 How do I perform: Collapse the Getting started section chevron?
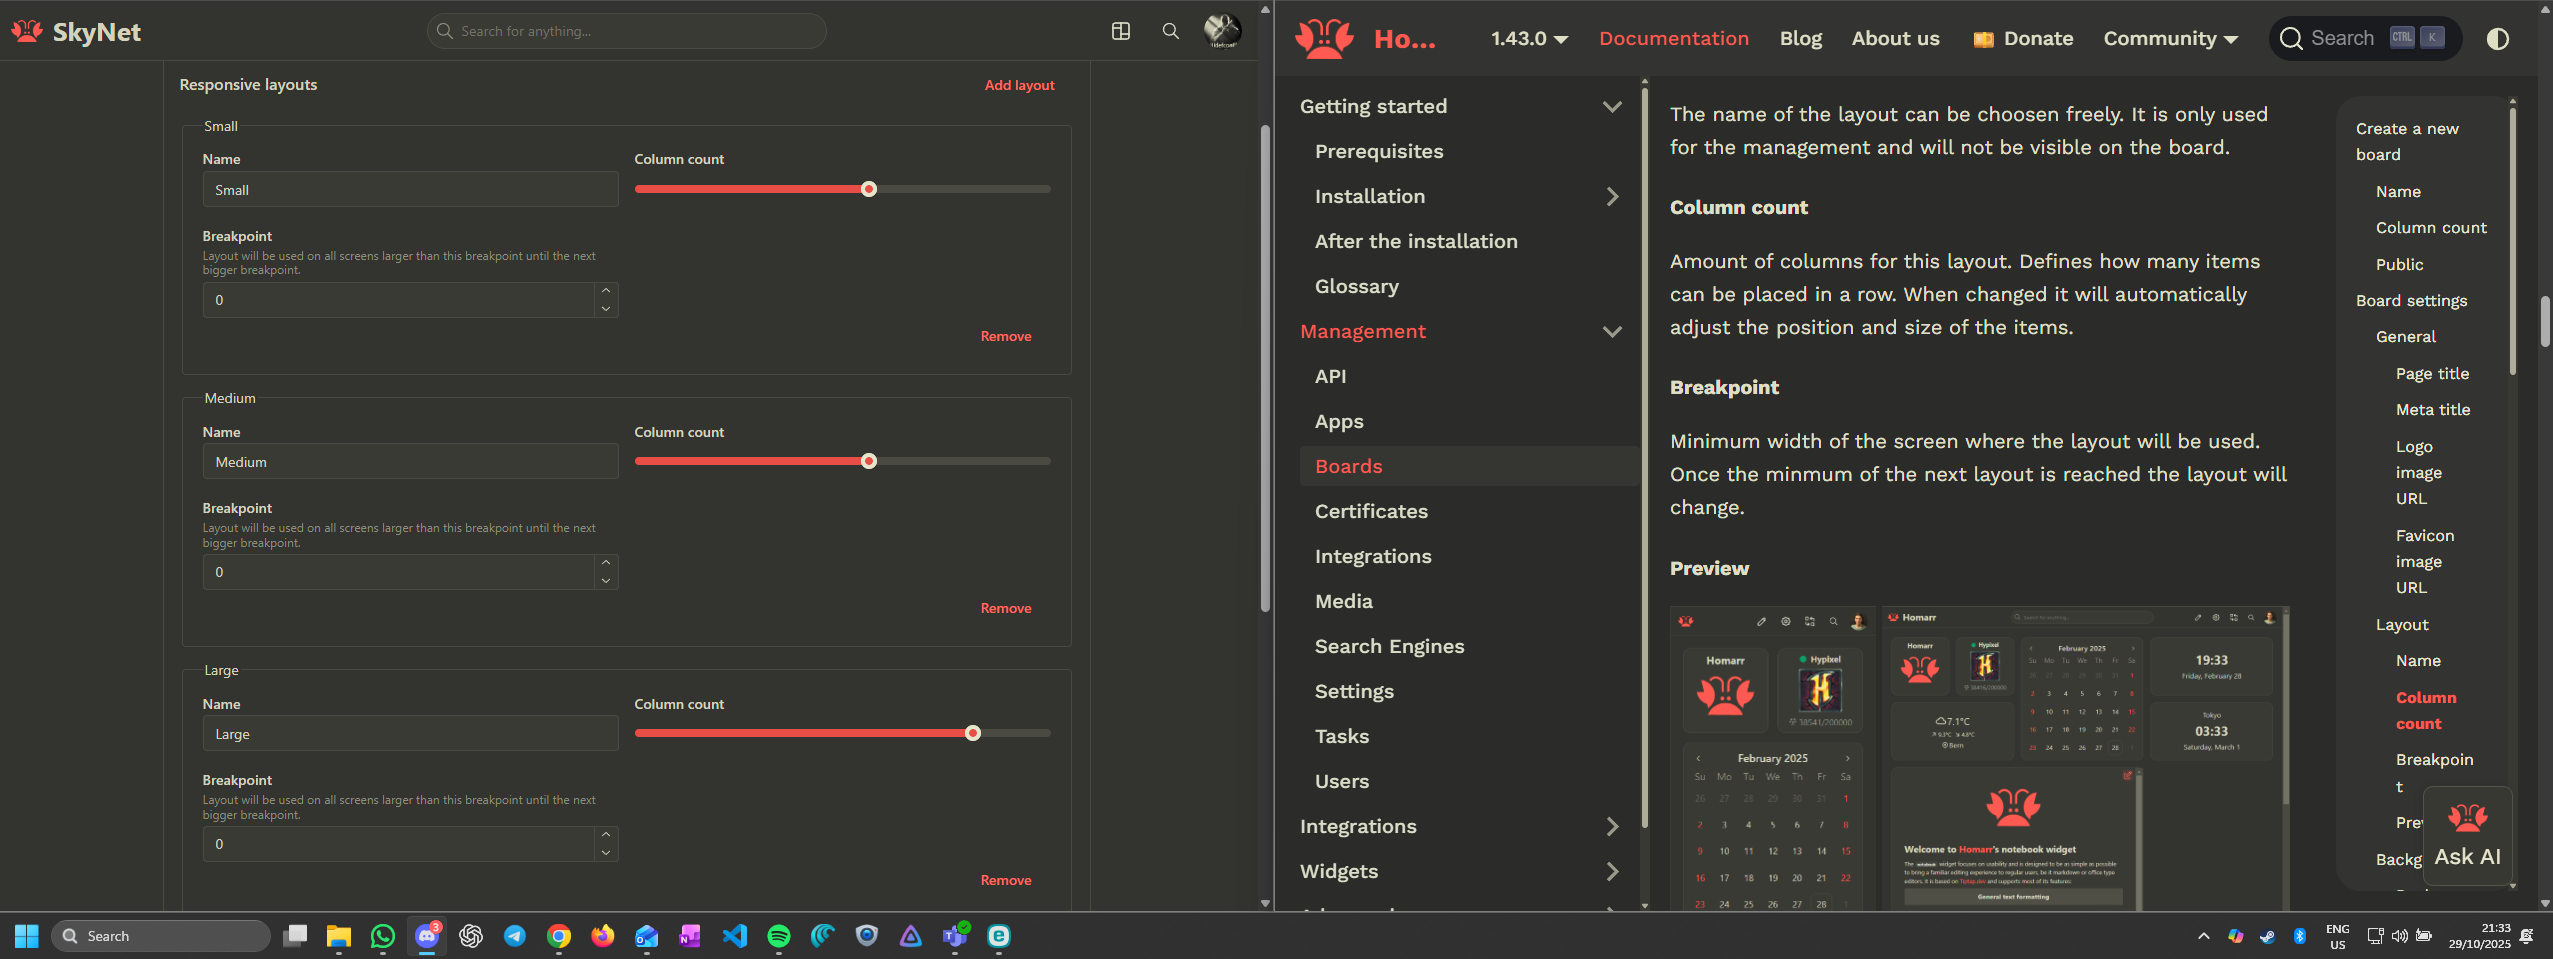tap(1612, 107)
